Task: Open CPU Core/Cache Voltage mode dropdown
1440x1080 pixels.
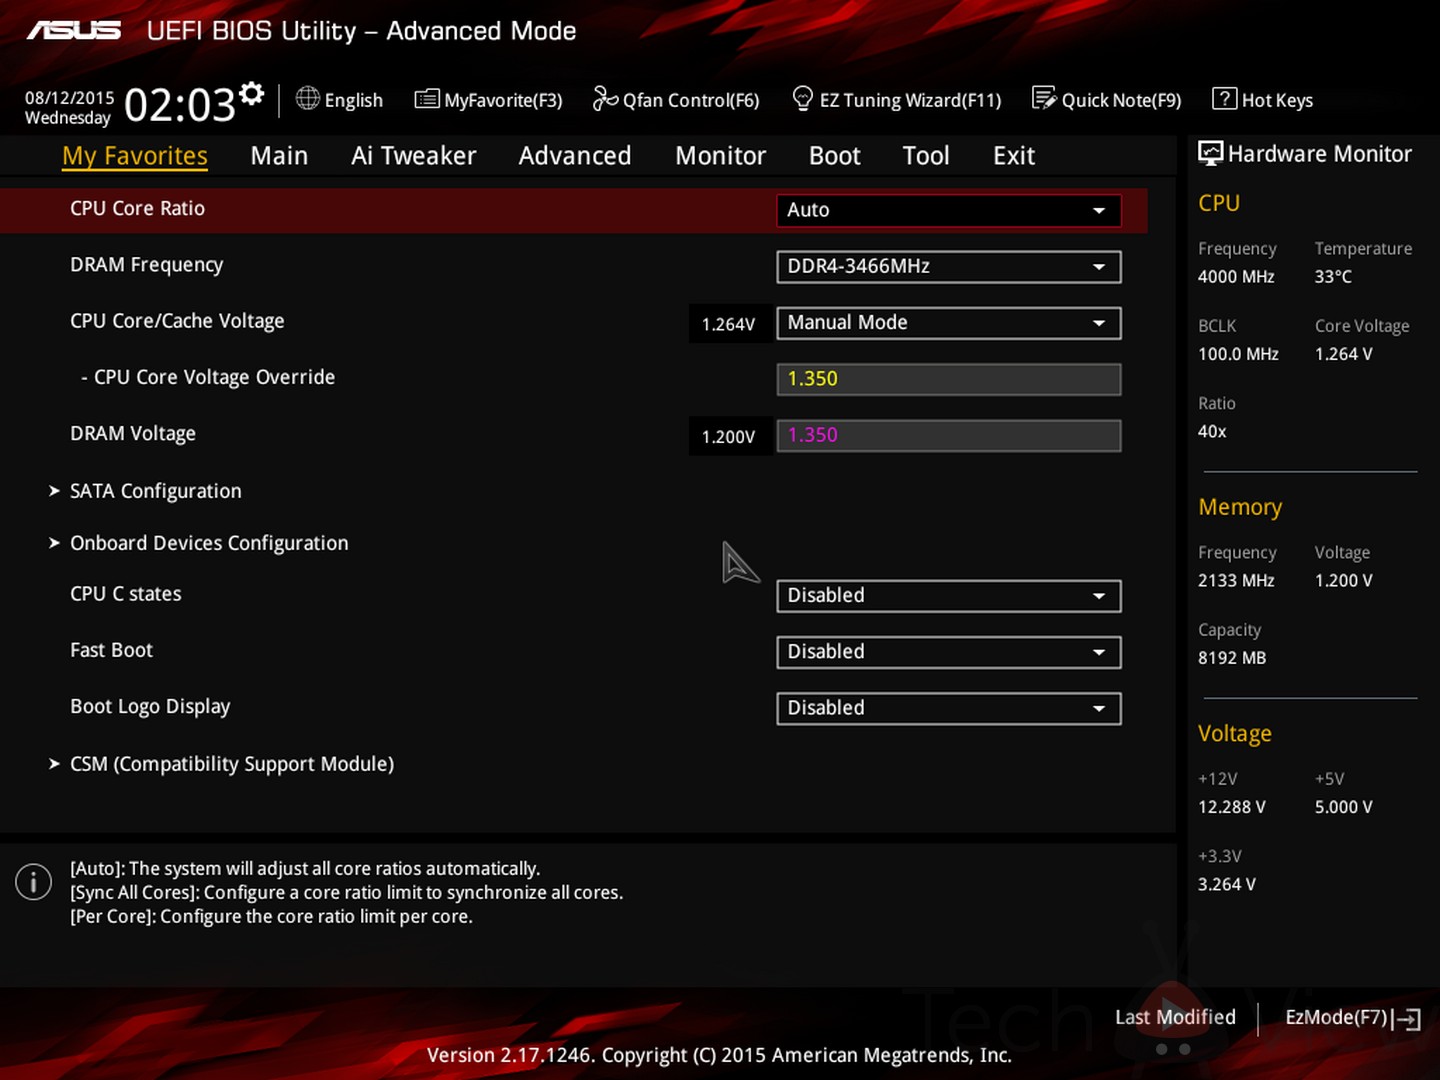Action: point(948,322)
